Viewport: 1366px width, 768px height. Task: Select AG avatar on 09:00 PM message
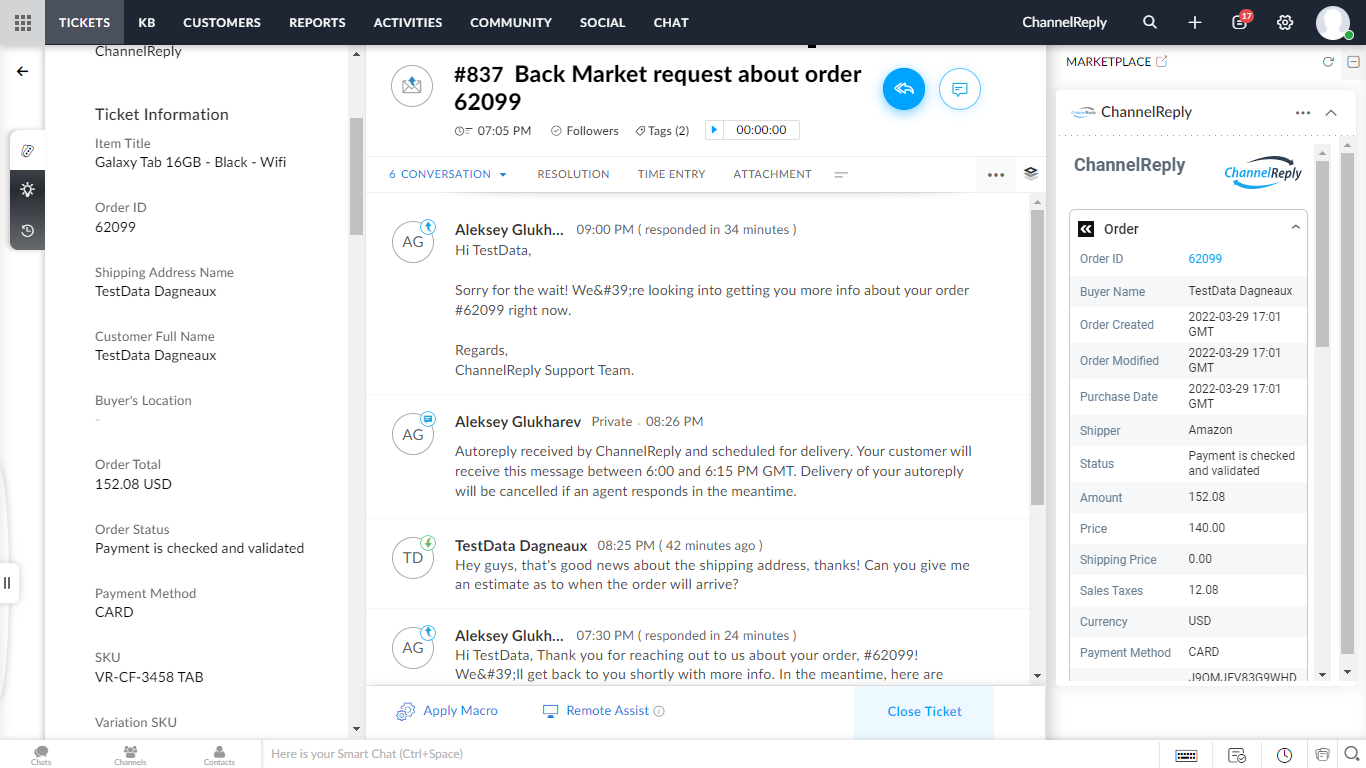click(x=413, y=242)
